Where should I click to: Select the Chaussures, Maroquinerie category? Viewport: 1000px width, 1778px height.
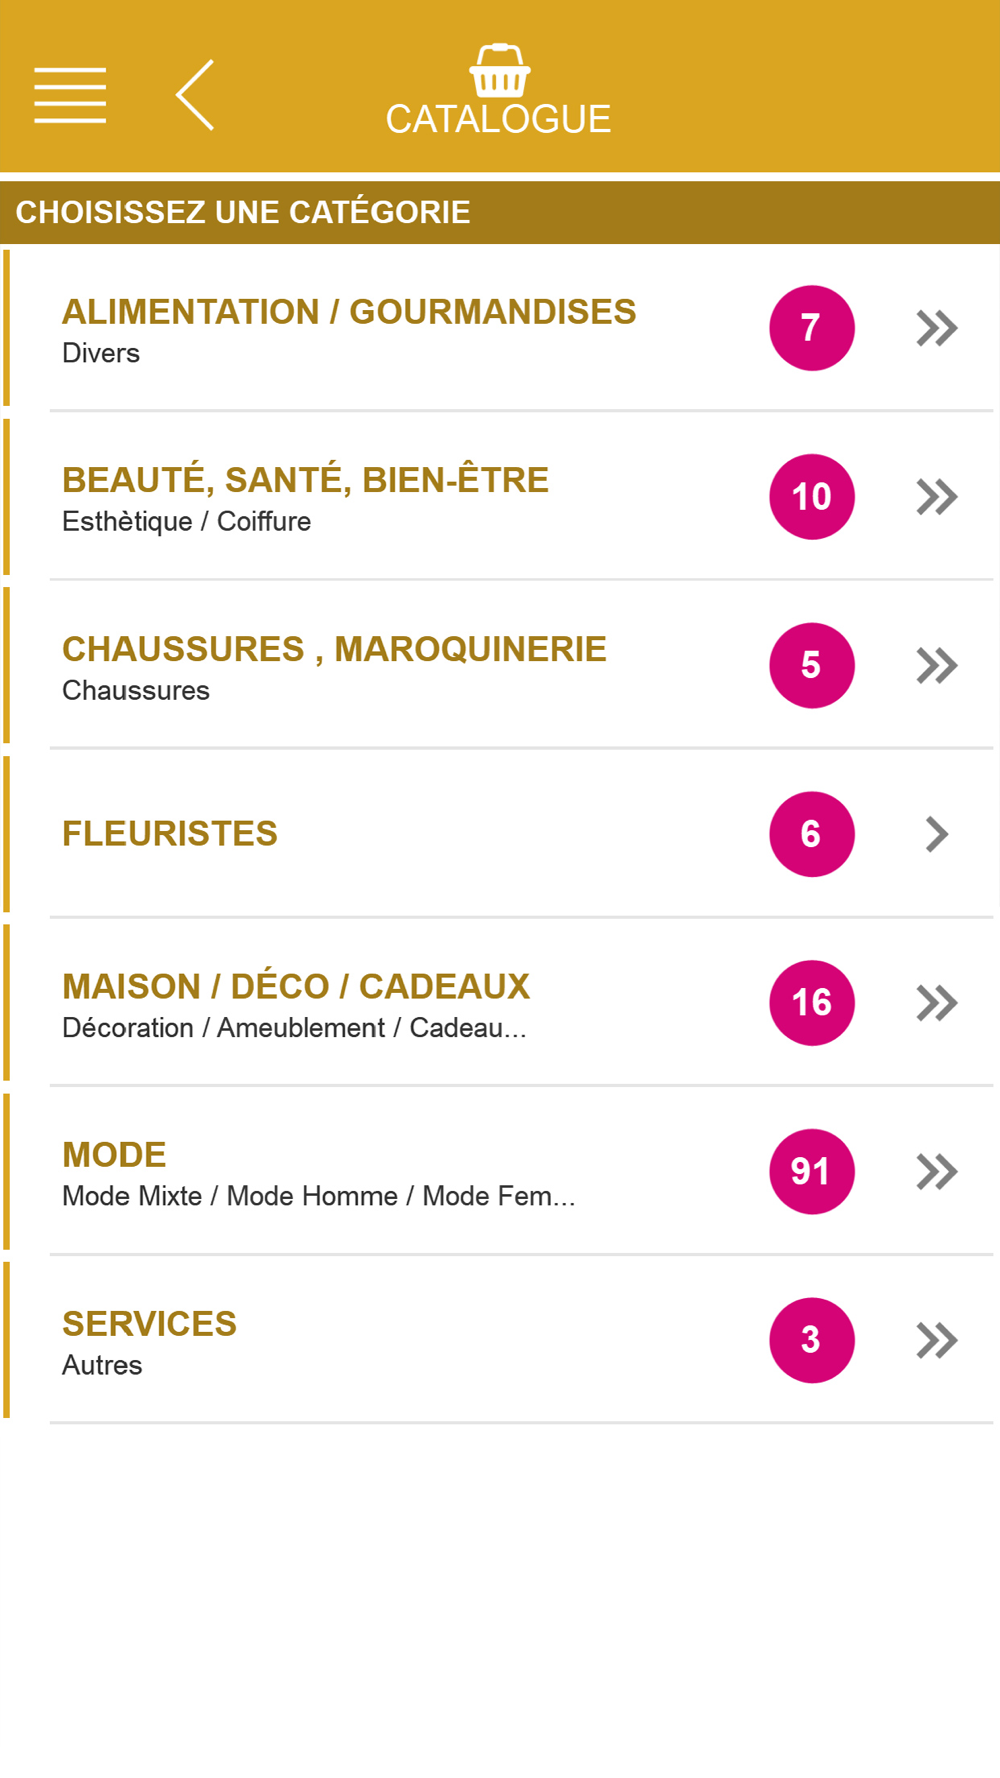[500, 666]
